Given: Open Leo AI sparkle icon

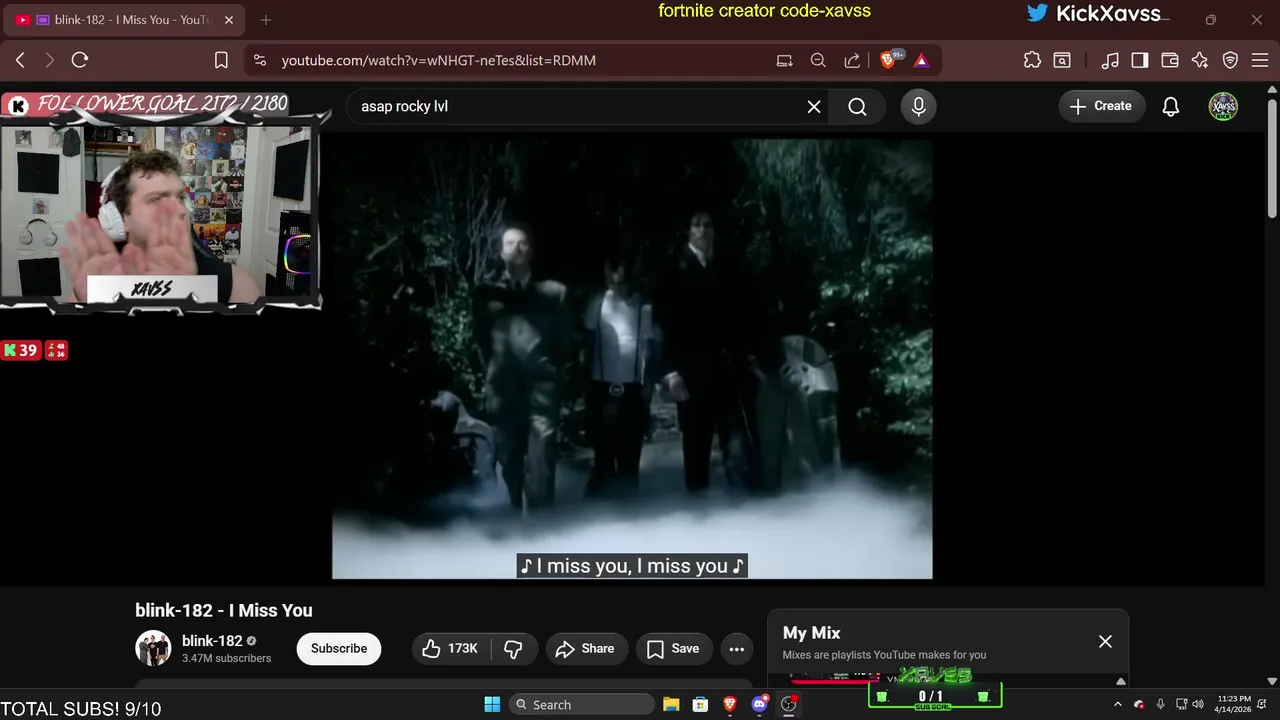Looking at the screenshot, I should [1200, 60].
